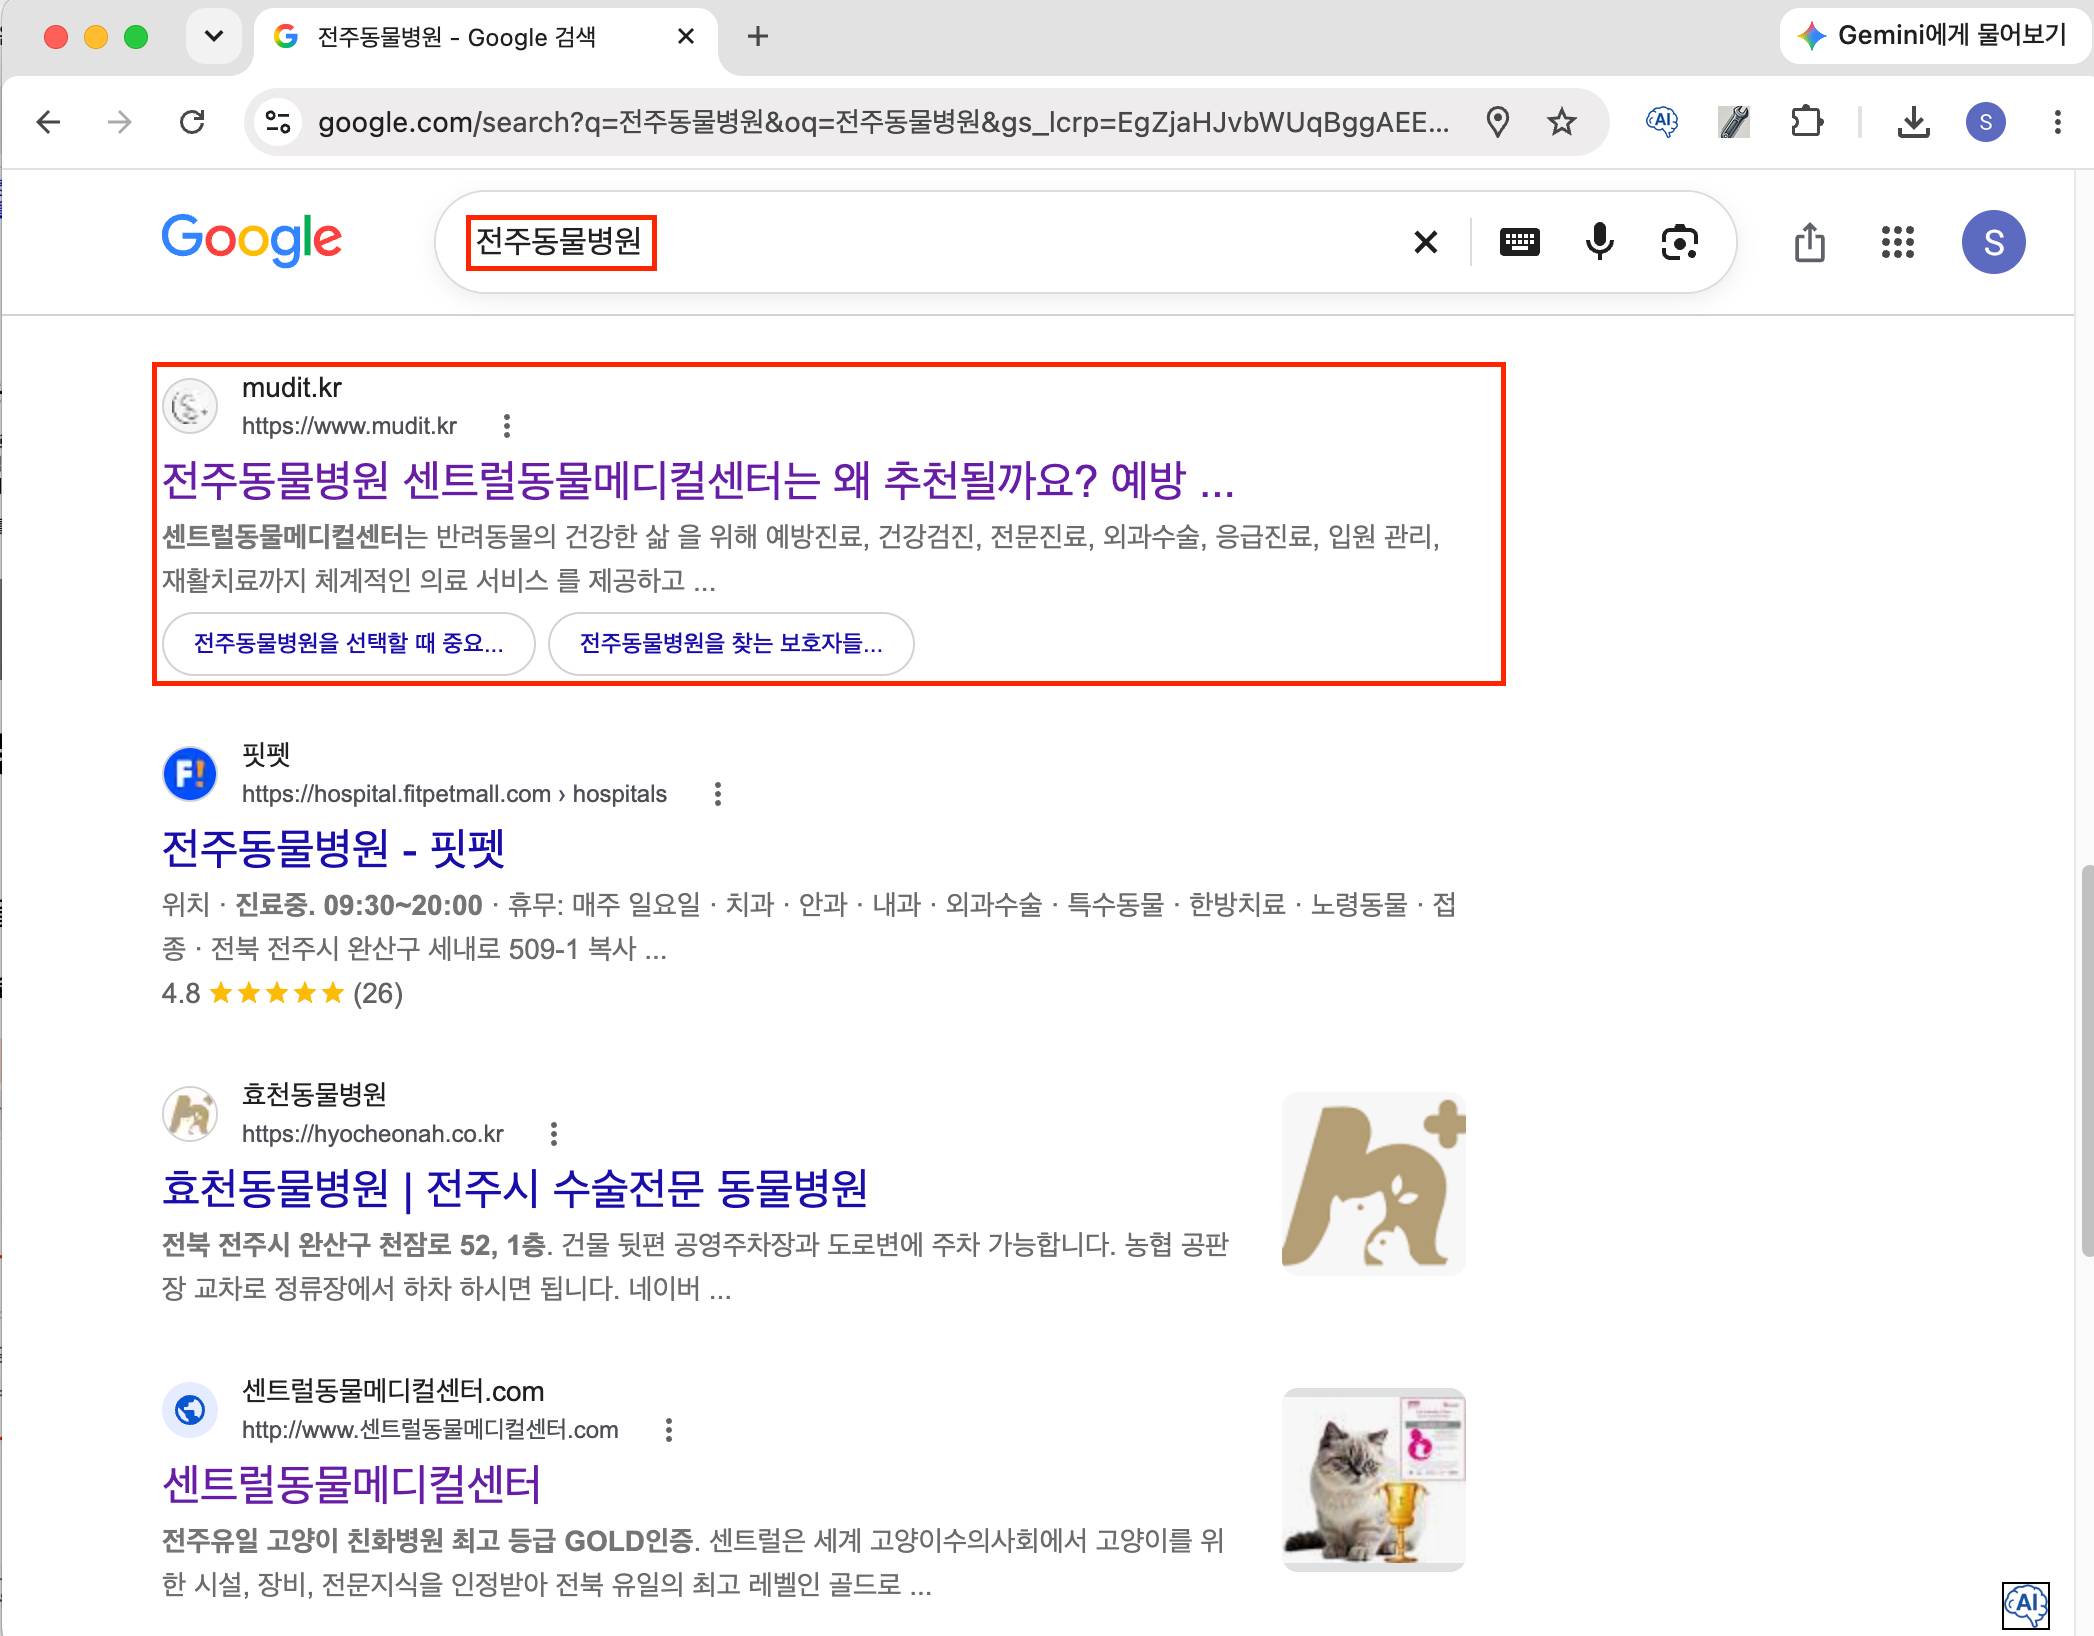2094x1636 pixels.
Task: Click the location pin icon in address bar
Action: coord(1497,122)
